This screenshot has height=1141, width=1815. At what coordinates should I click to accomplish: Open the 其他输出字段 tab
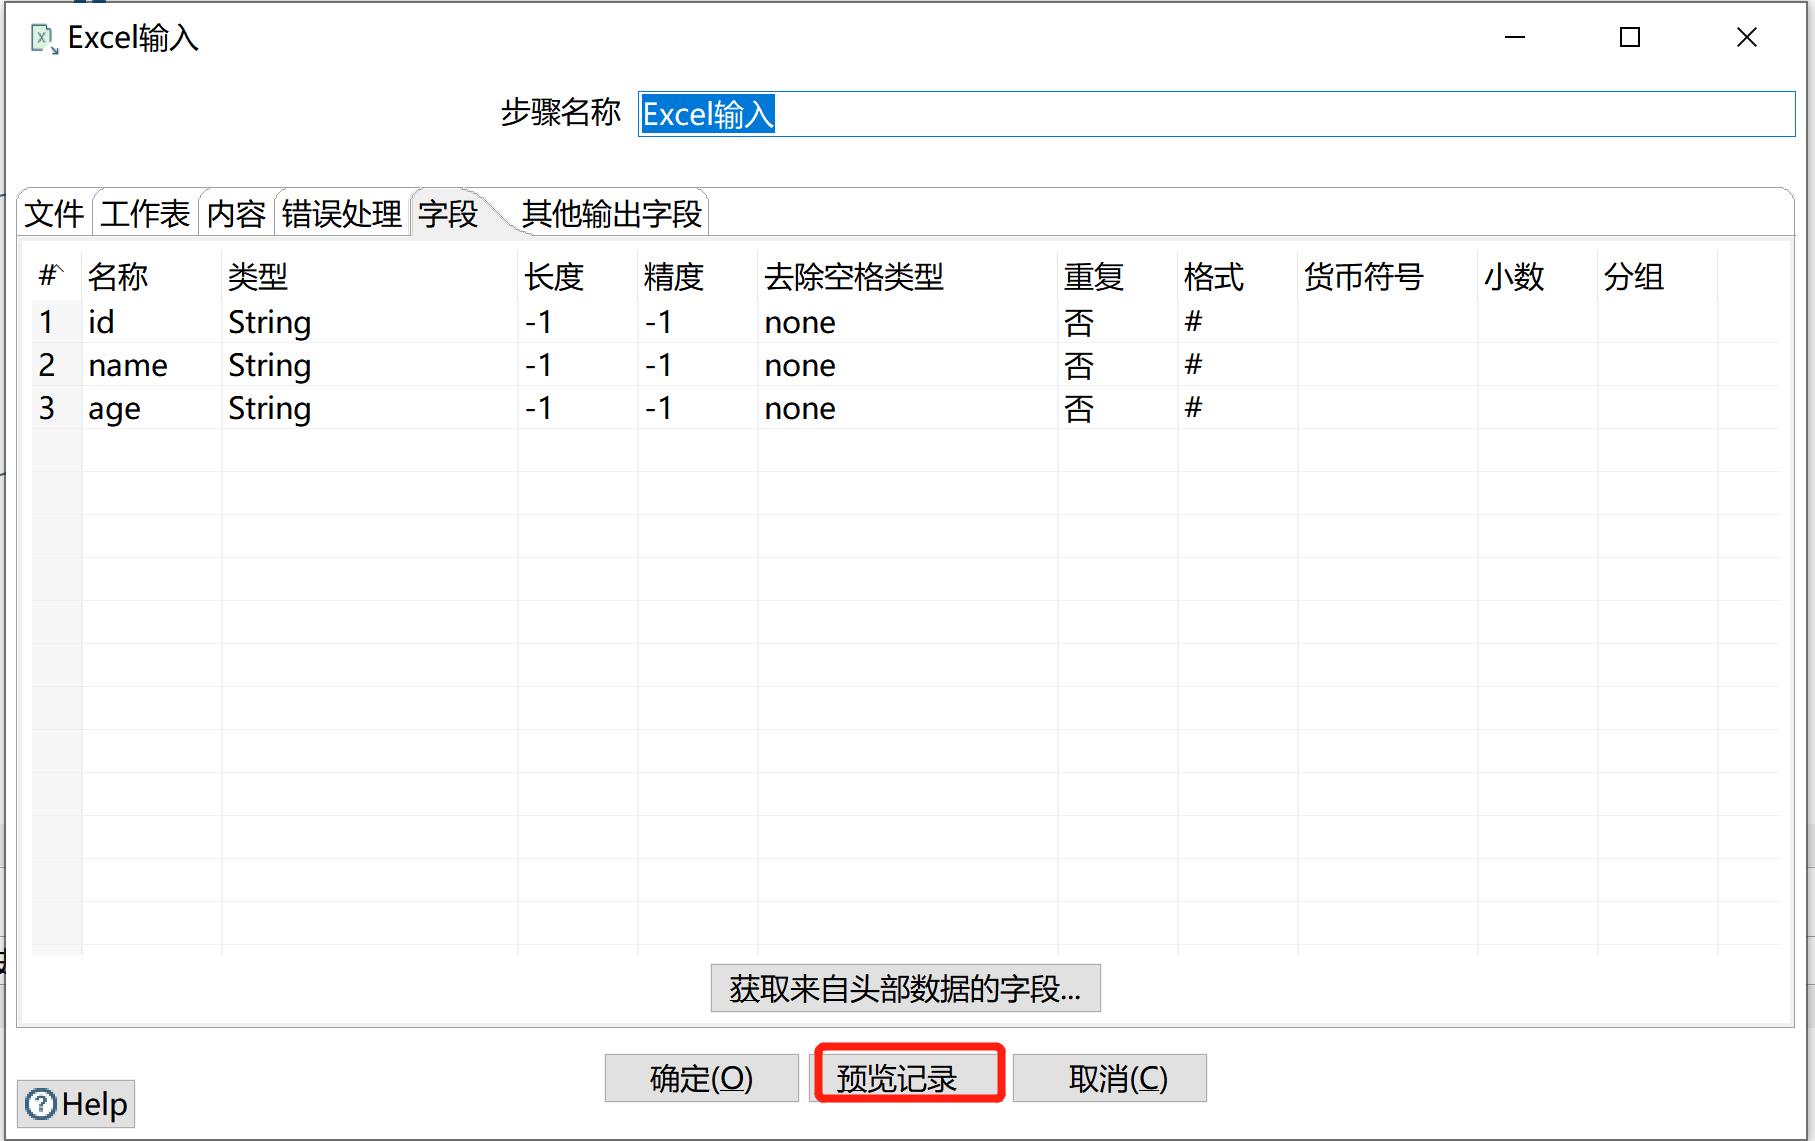click(x=612, y=213)
